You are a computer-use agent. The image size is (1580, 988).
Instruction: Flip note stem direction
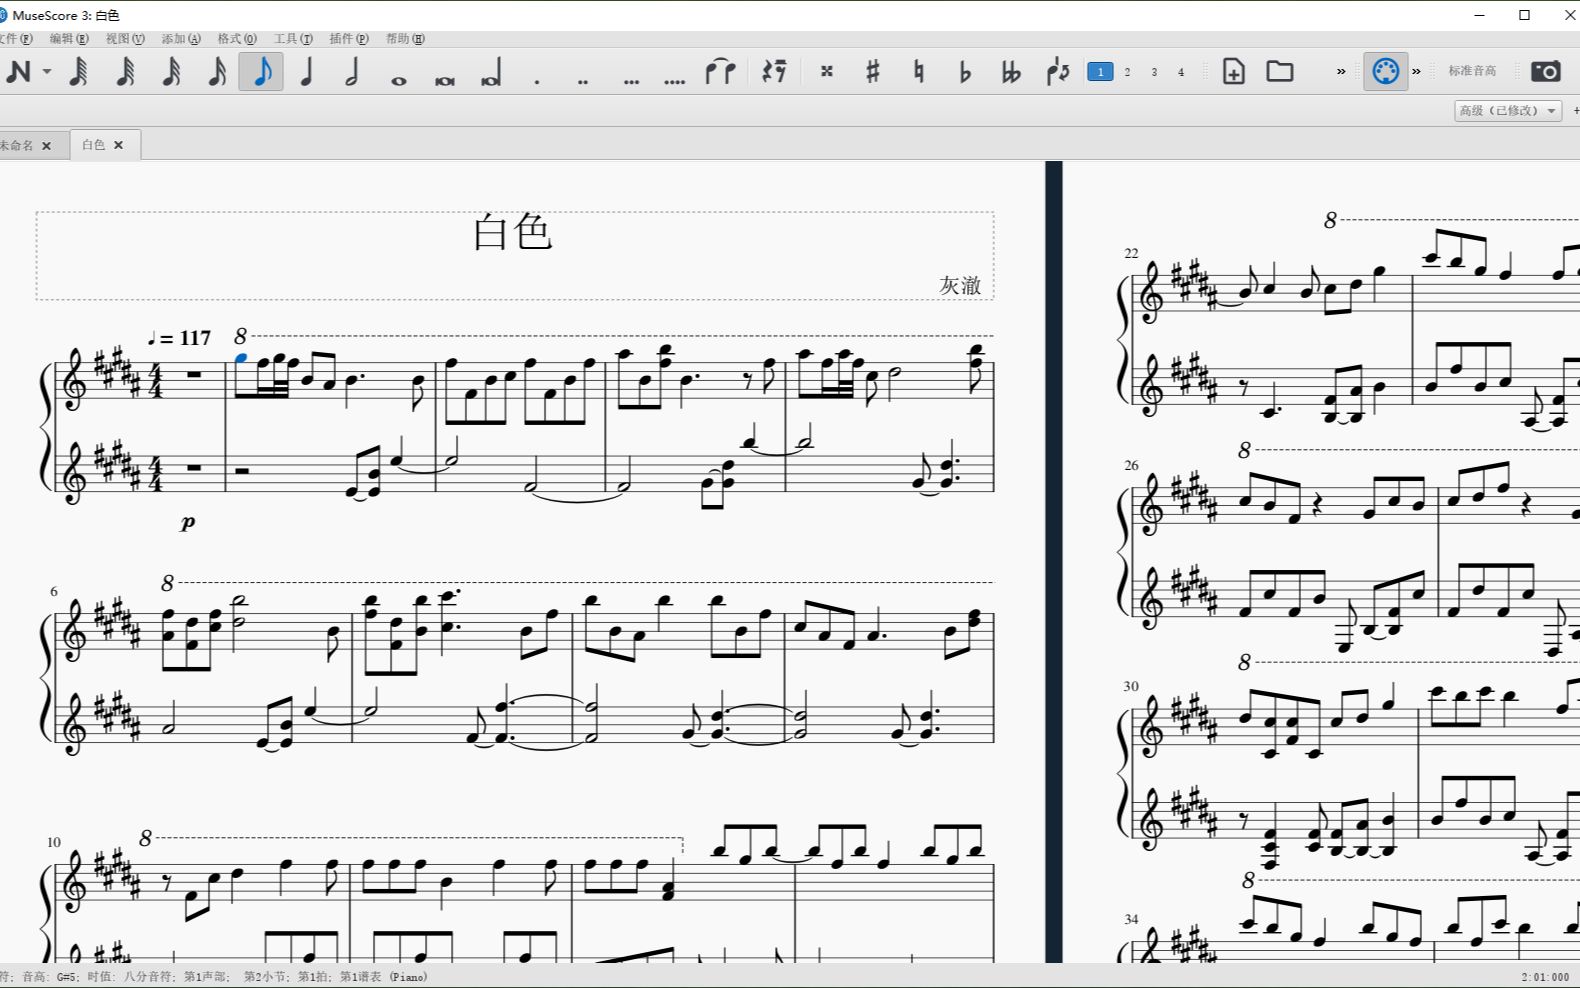pyautogui.click(x=1058, y=72)
